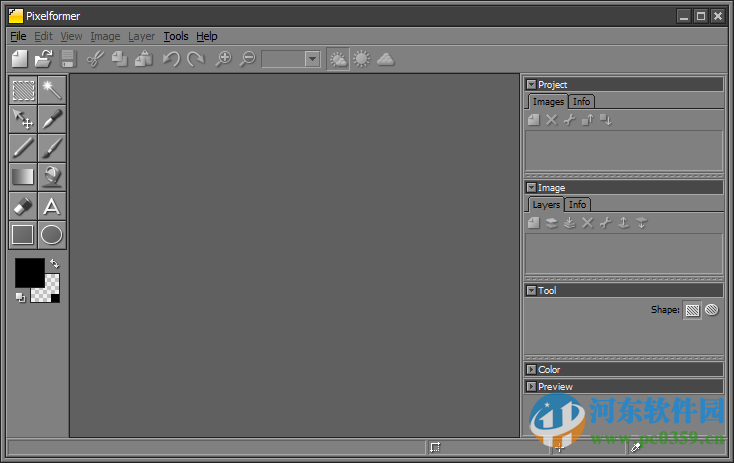Switch to Project panel Info tab
Screen dimensions: 734x463
click(581, 102)
